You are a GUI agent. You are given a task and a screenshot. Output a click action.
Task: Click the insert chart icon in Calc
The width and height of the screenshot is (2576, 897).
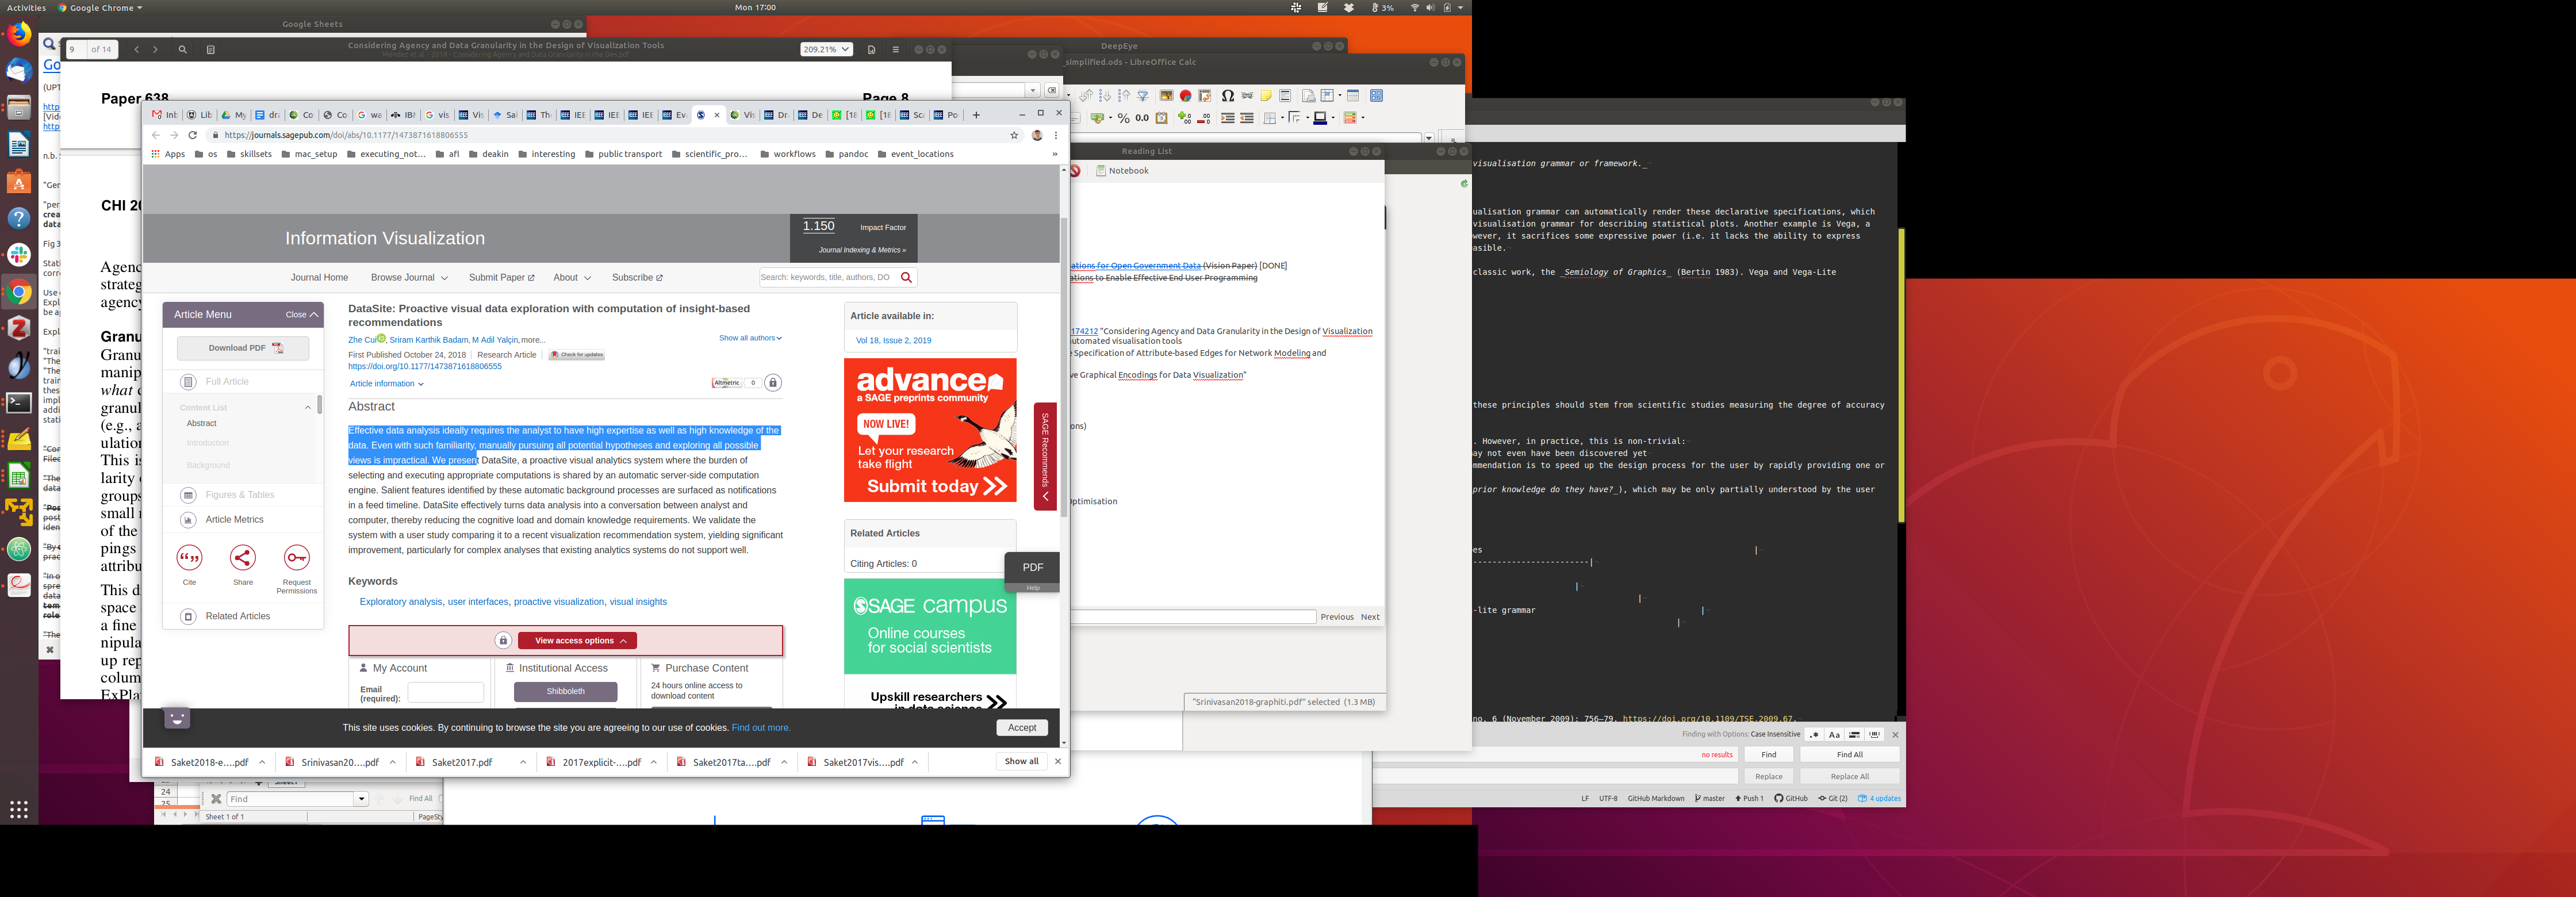point(1185,96)
